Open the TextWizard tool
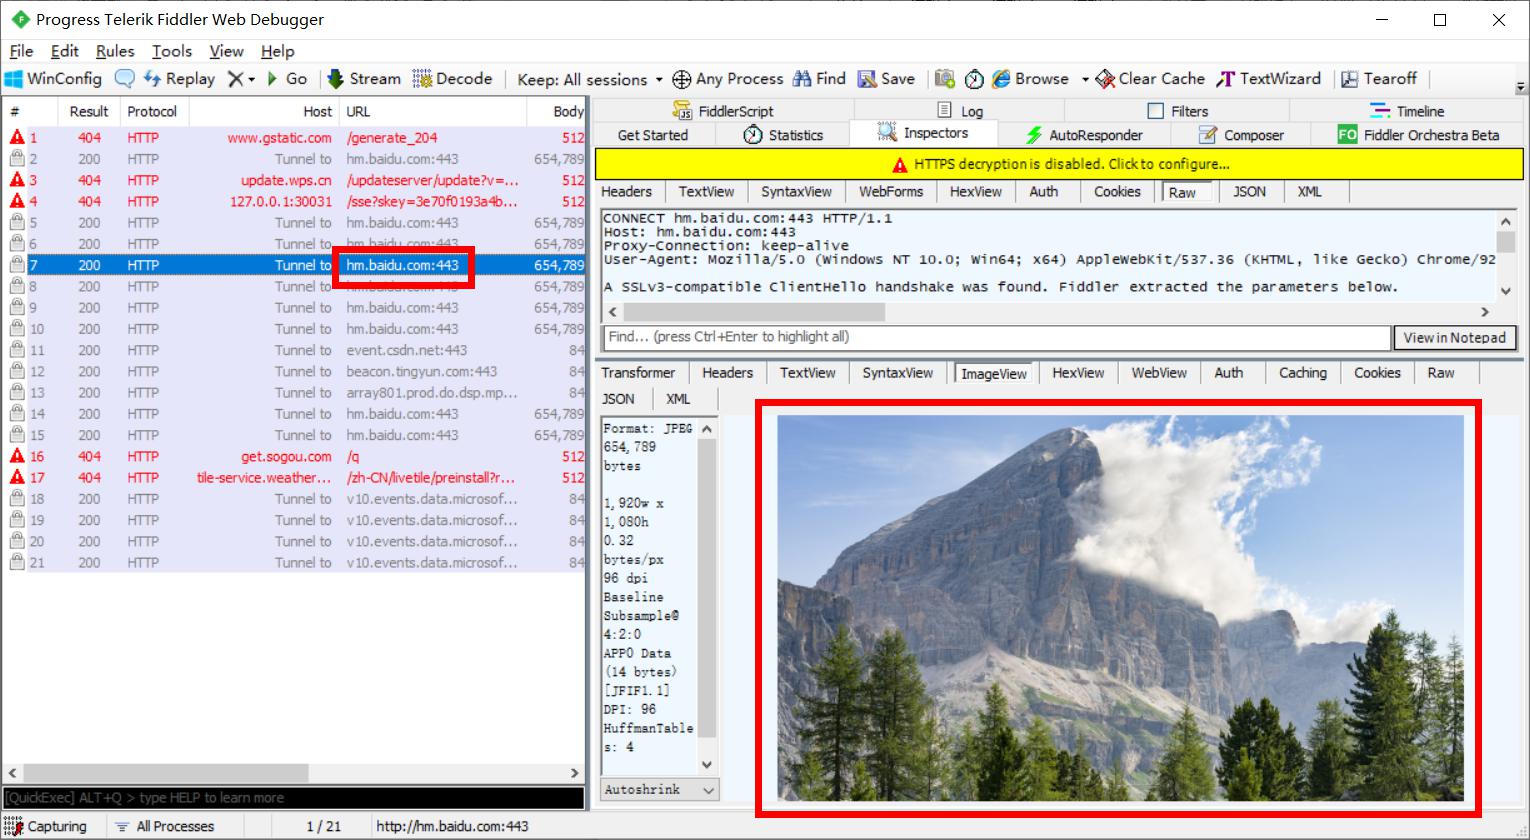Viewport: 1530px width, 840px height. tap(1226, 79)
